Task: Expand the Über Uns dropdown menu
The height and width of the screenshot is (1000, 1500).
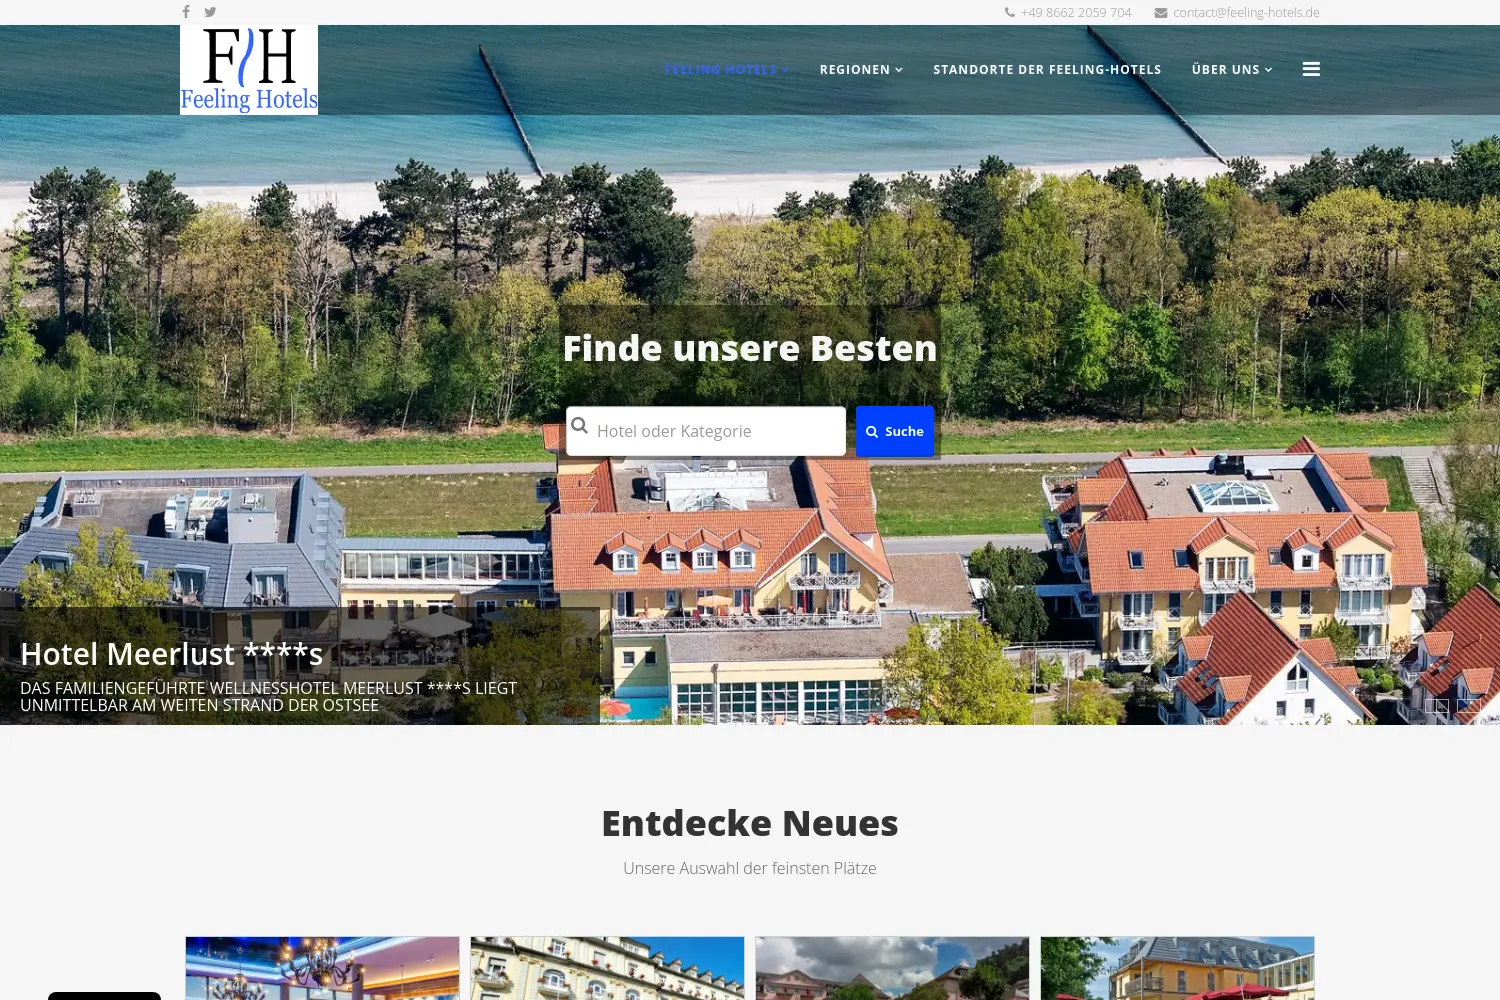Action: click(x=1232, y=70)
